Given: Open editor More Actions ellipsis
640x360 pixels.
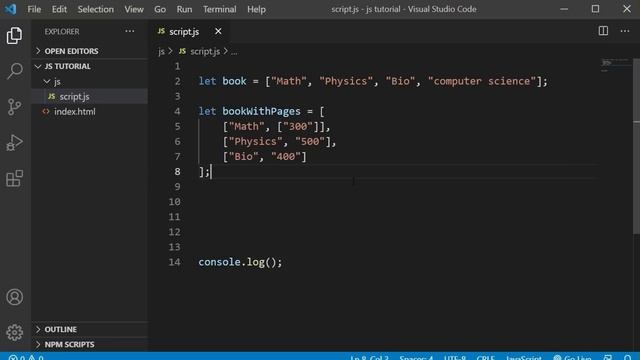Looking at the screenshot, I should 624,31.
